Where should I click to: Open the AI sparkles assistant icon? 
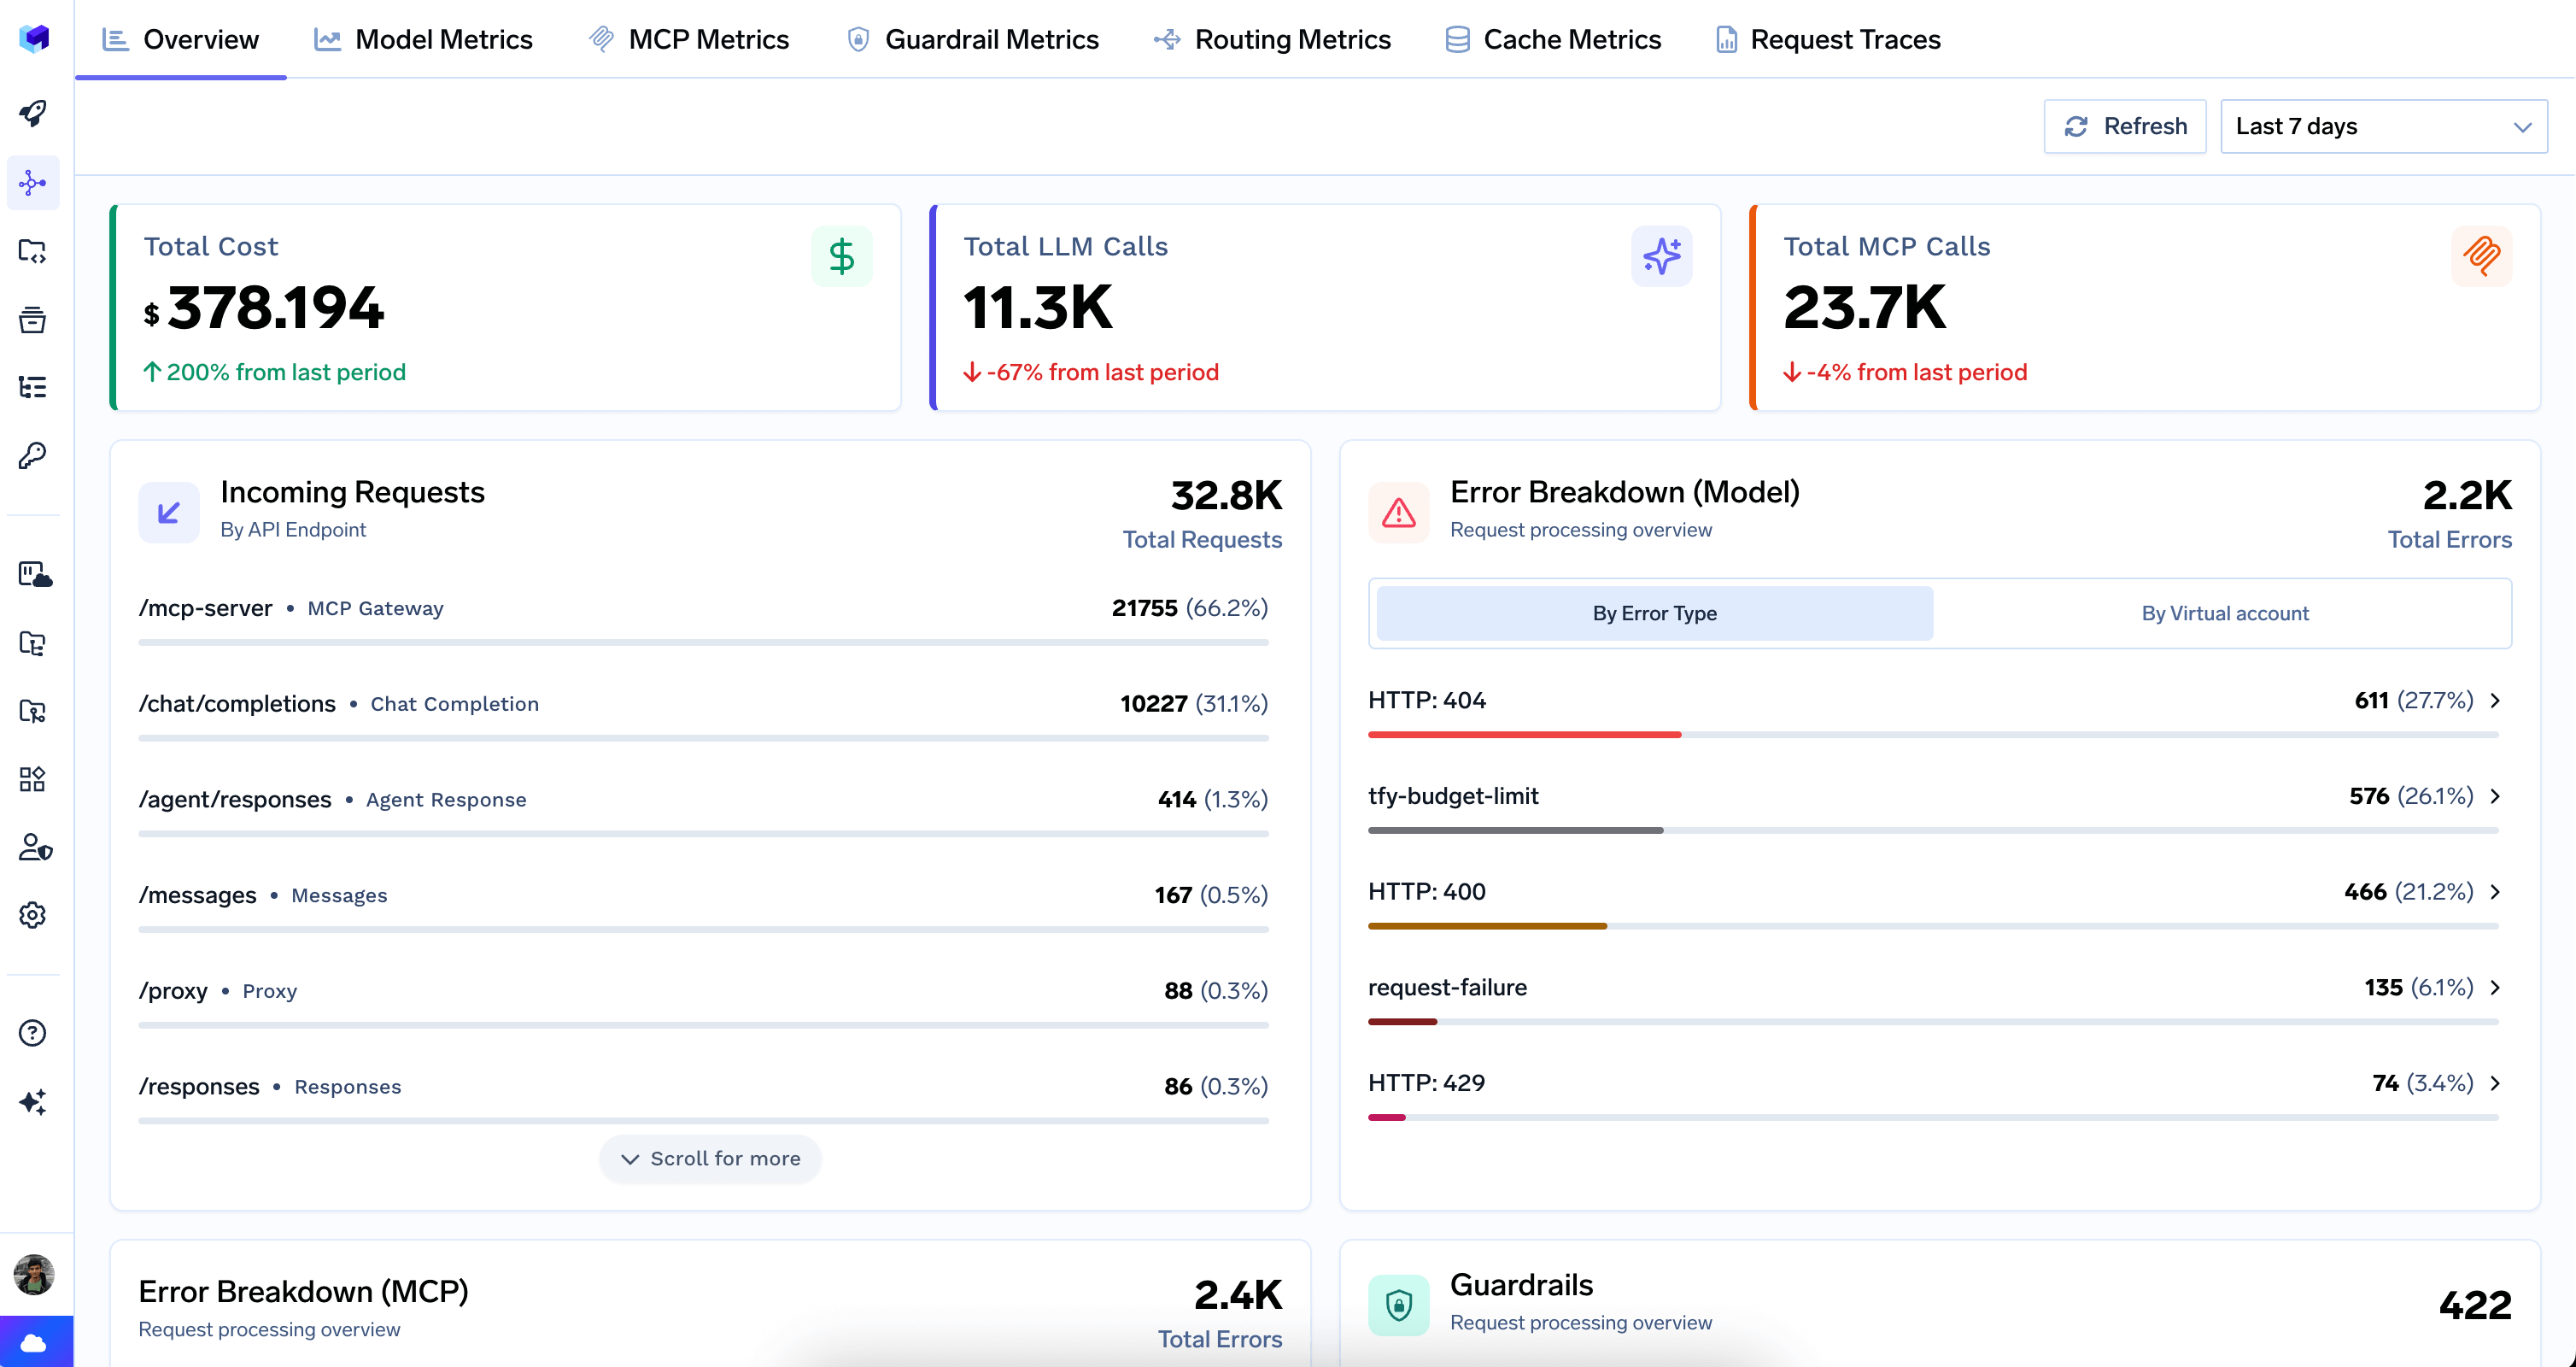point(33,1101)
